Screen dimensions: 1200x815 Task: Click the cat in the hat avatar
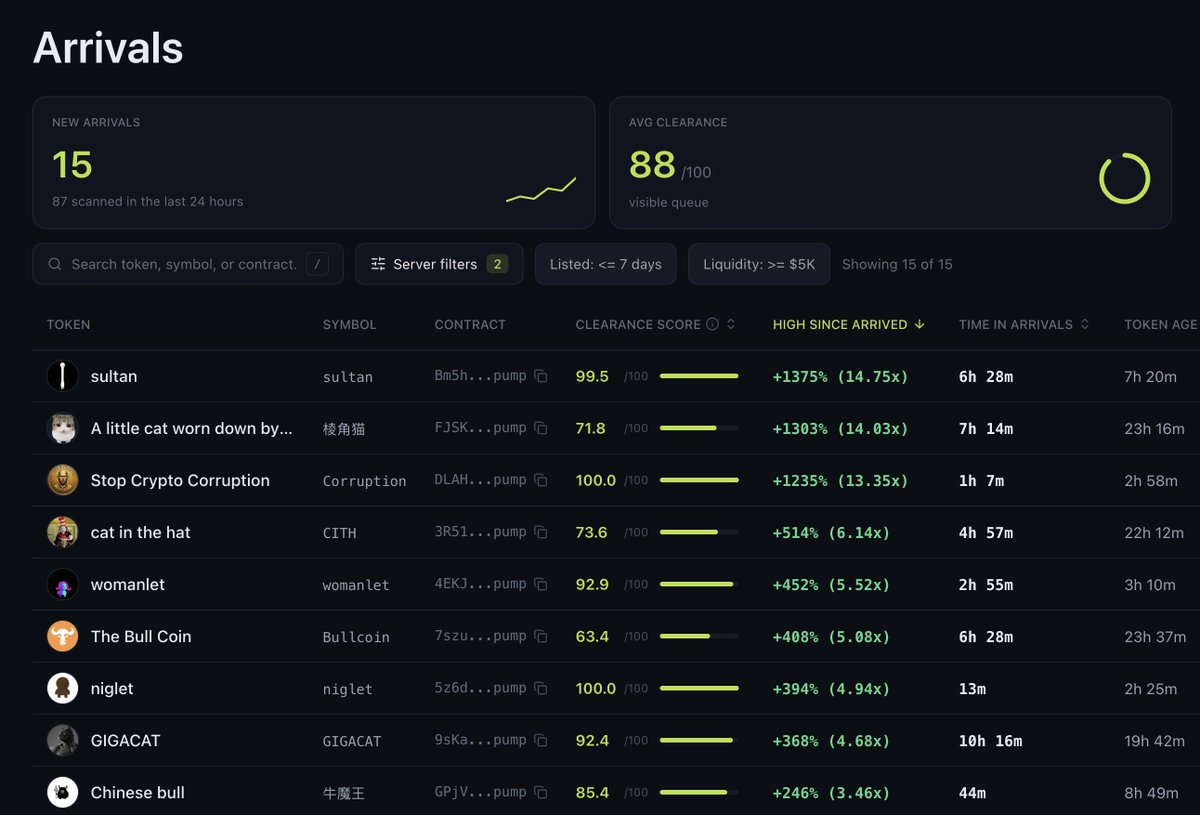pyautogui.click(x=62, y=532)
